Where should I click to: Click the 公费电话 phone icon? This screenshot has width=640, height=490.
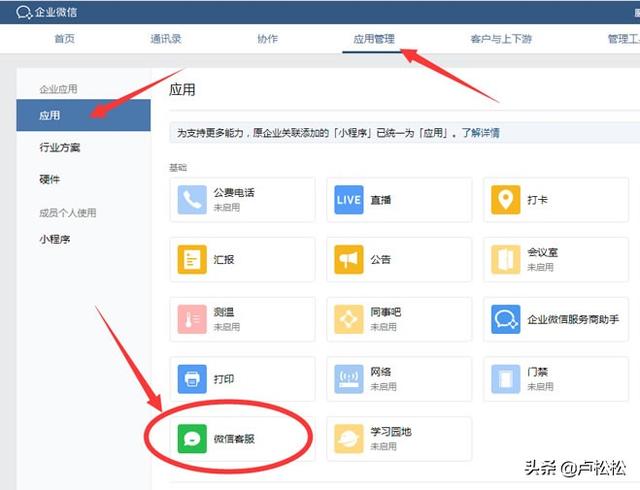click(192, 200)
